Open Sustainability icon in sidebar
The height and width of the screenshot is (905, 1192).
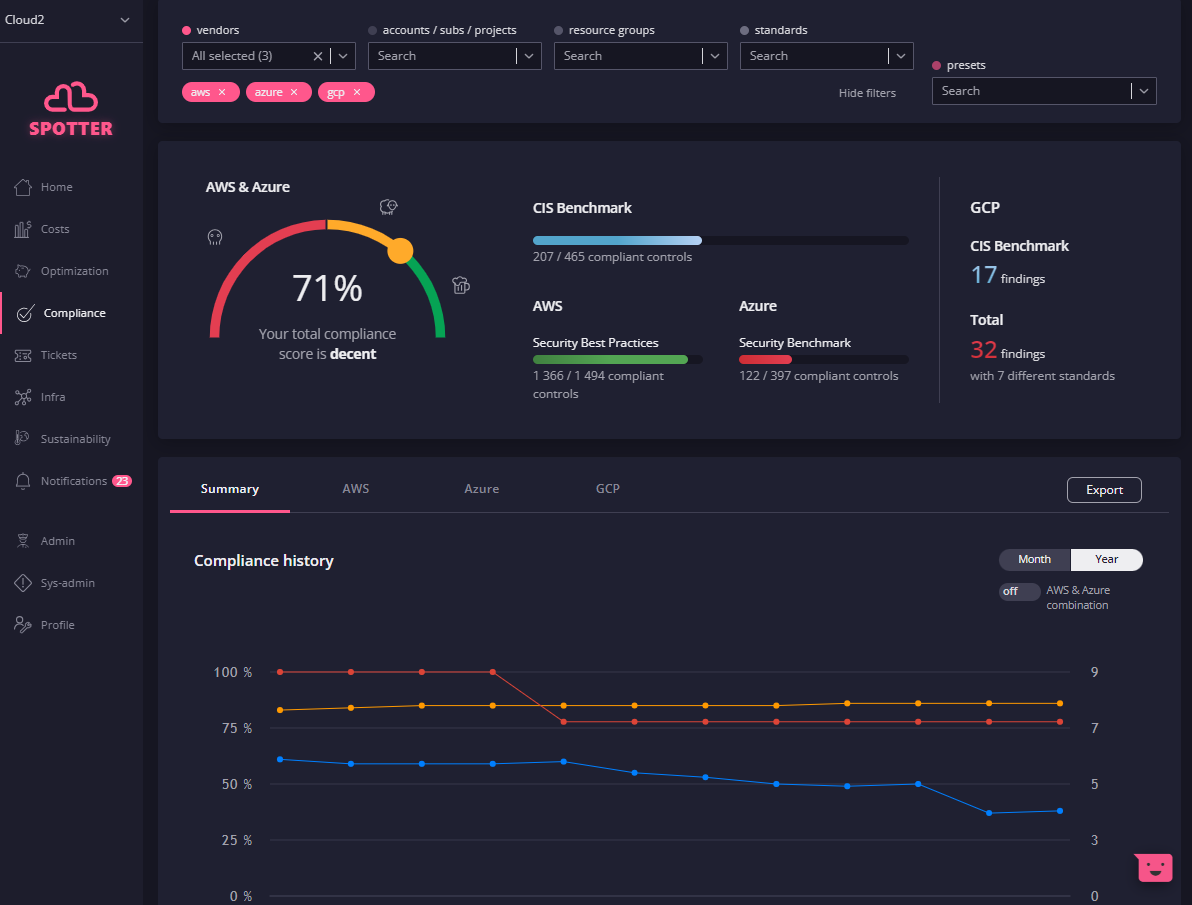pos(23,439)
